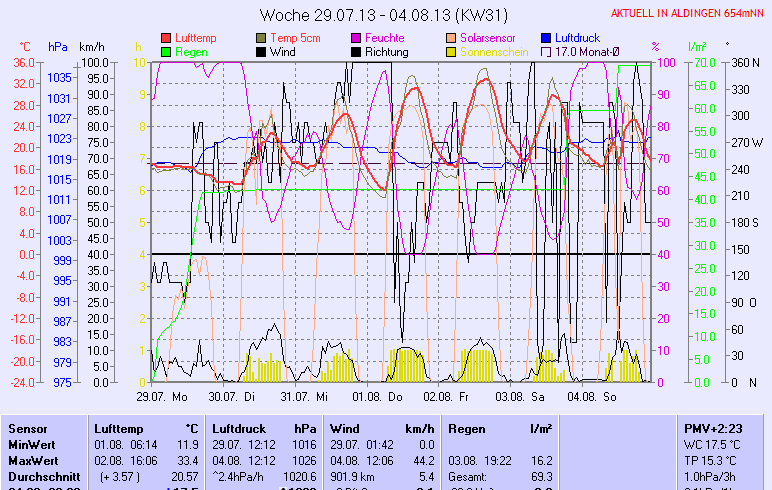The height and width of the screenshot is (490, 772).
Task: Click the peach Solarsensor legend square
Action: [451, 37]
